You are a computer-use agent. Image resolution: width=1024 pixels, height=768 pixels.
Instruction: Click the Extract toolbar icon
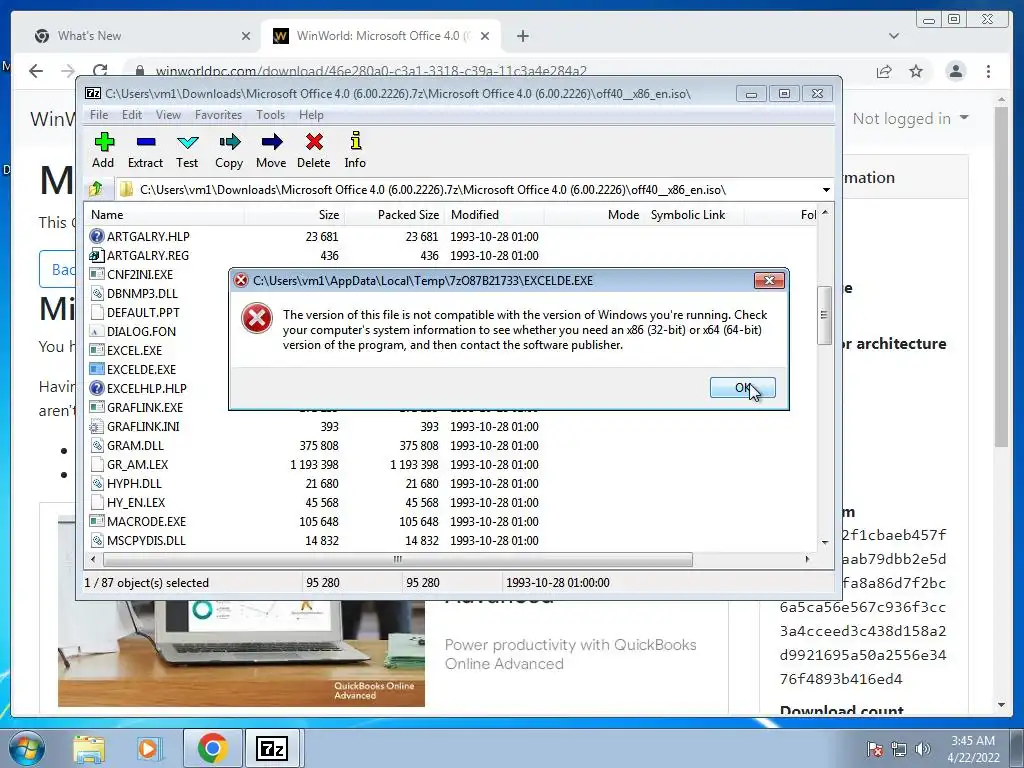coord(146,142)
